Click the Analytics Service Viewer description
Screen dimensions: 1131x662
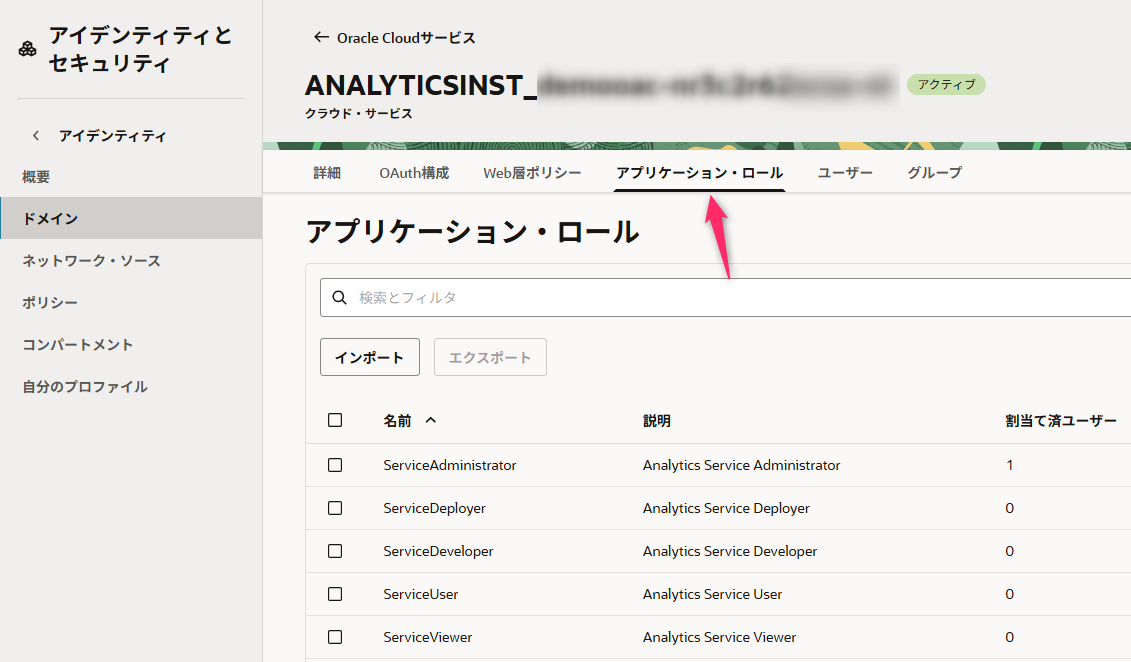pyautogui.click(x=720, y=637)
